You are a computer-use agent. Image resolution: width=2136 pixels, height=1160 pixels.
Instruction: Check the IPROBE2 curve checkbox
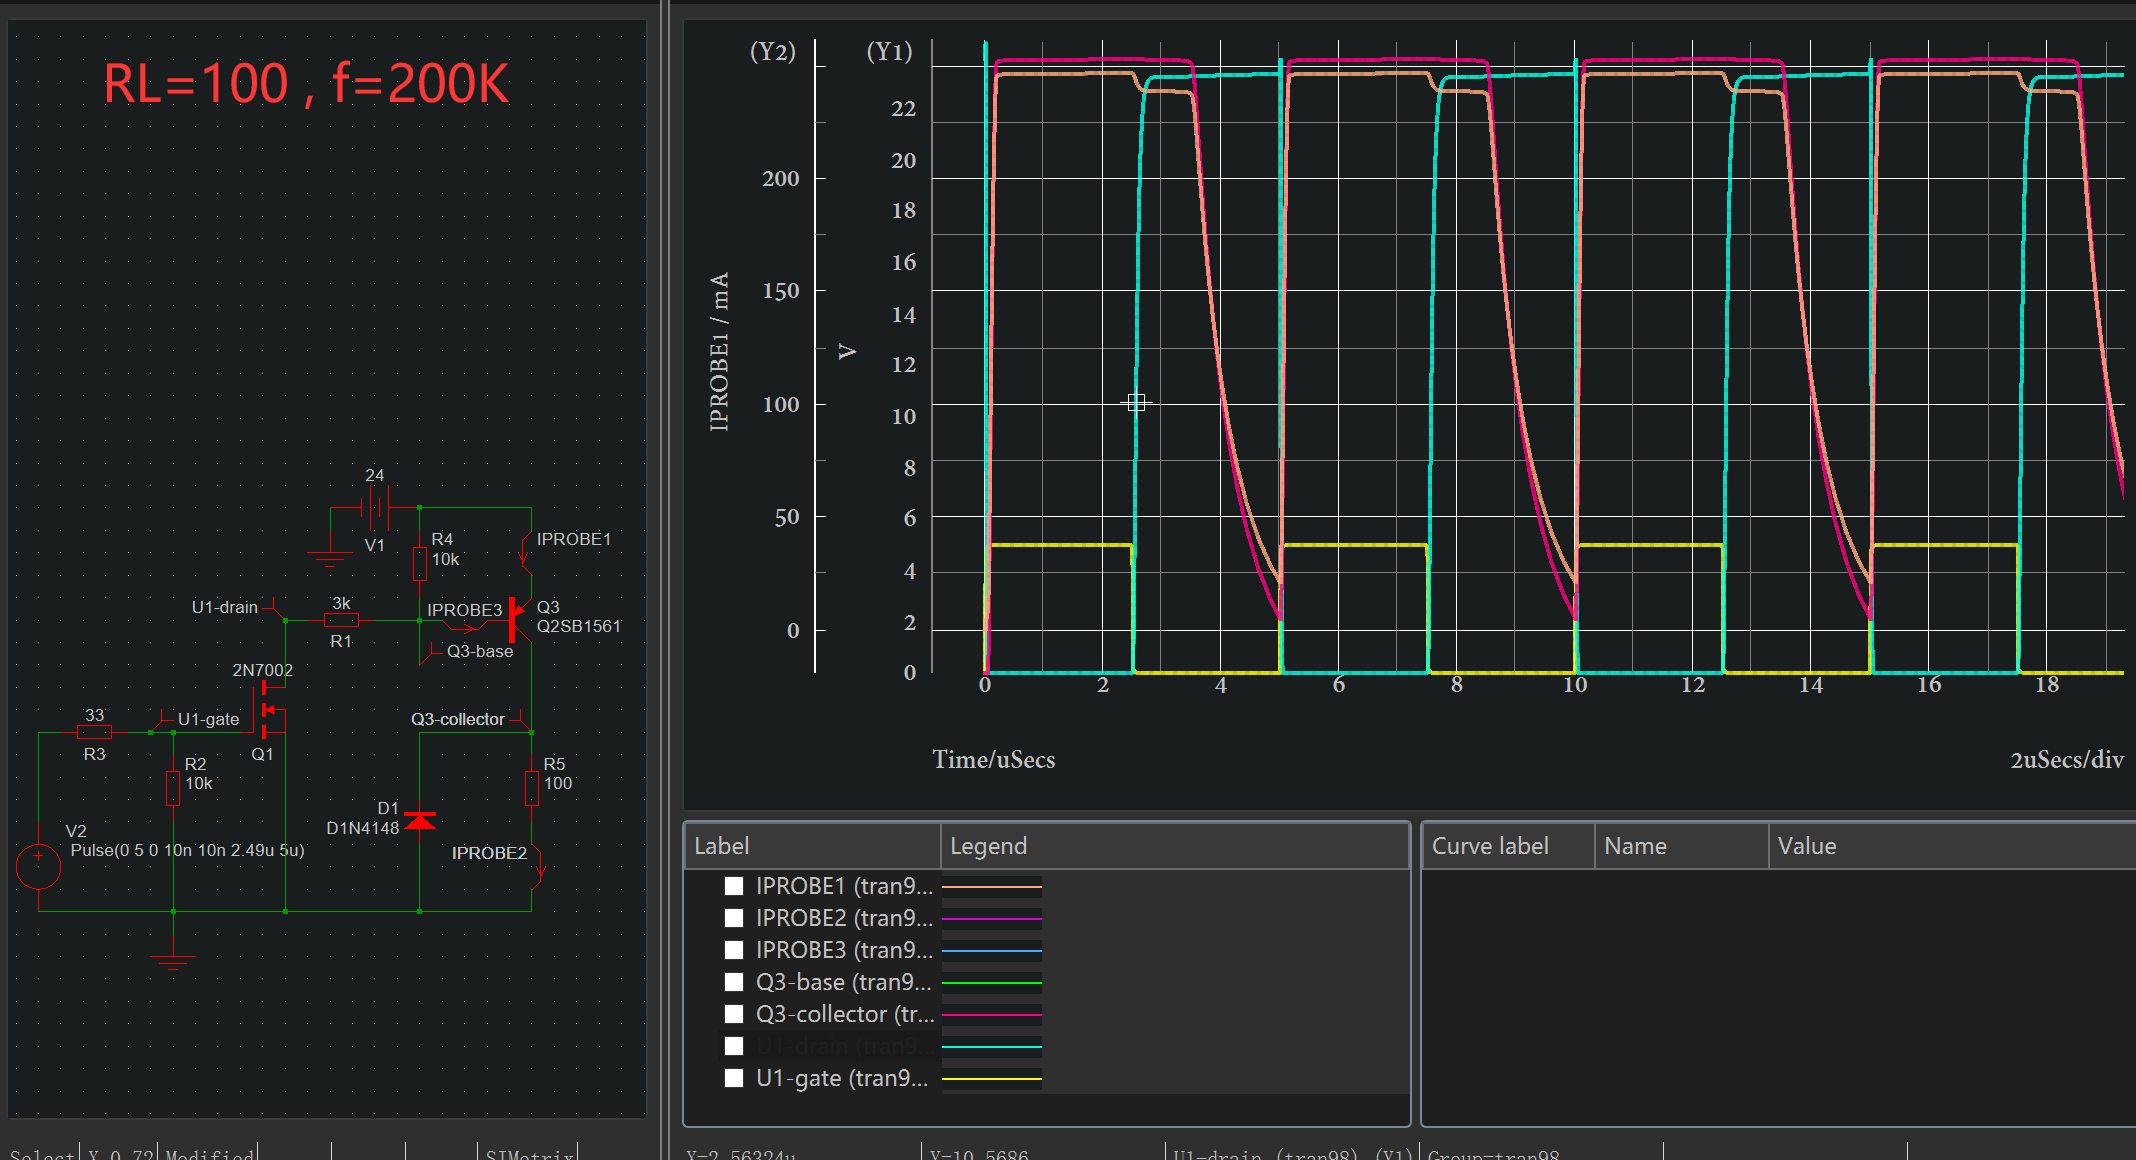tap(734, 918)
